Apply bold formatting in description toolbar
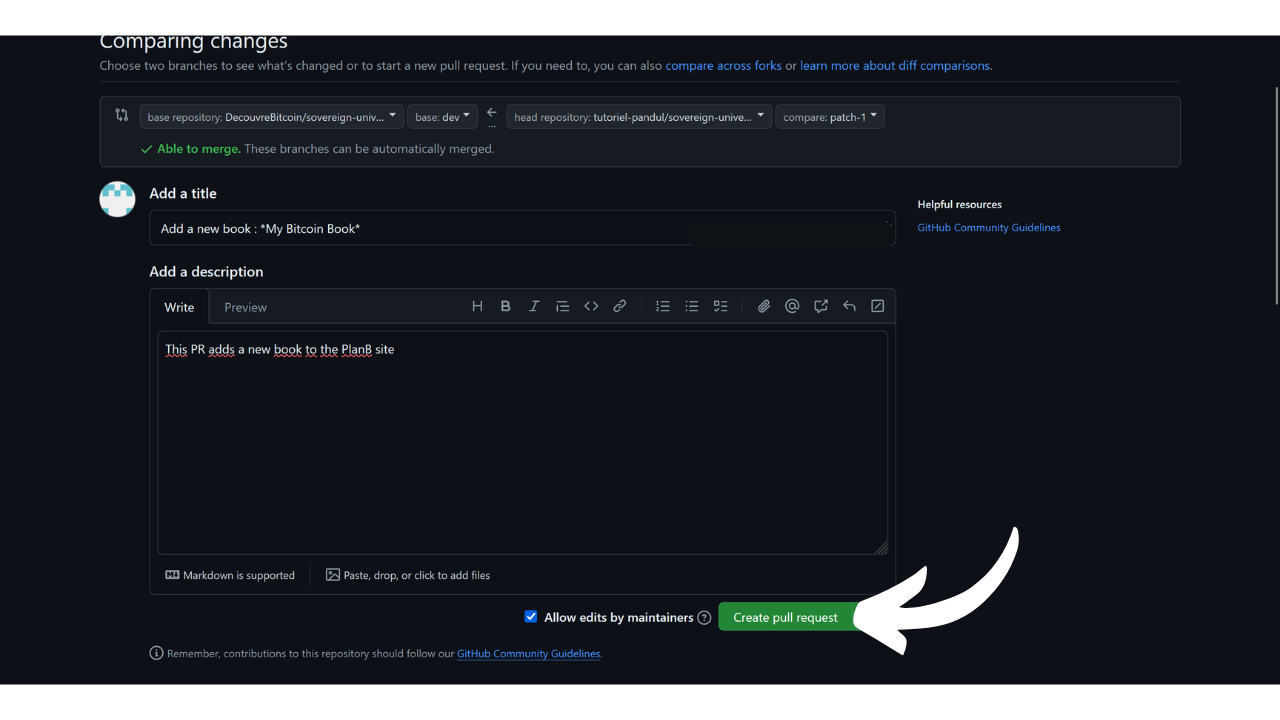Image resolution: width=1280 pixels, height=720 pixels. [506, 306]
